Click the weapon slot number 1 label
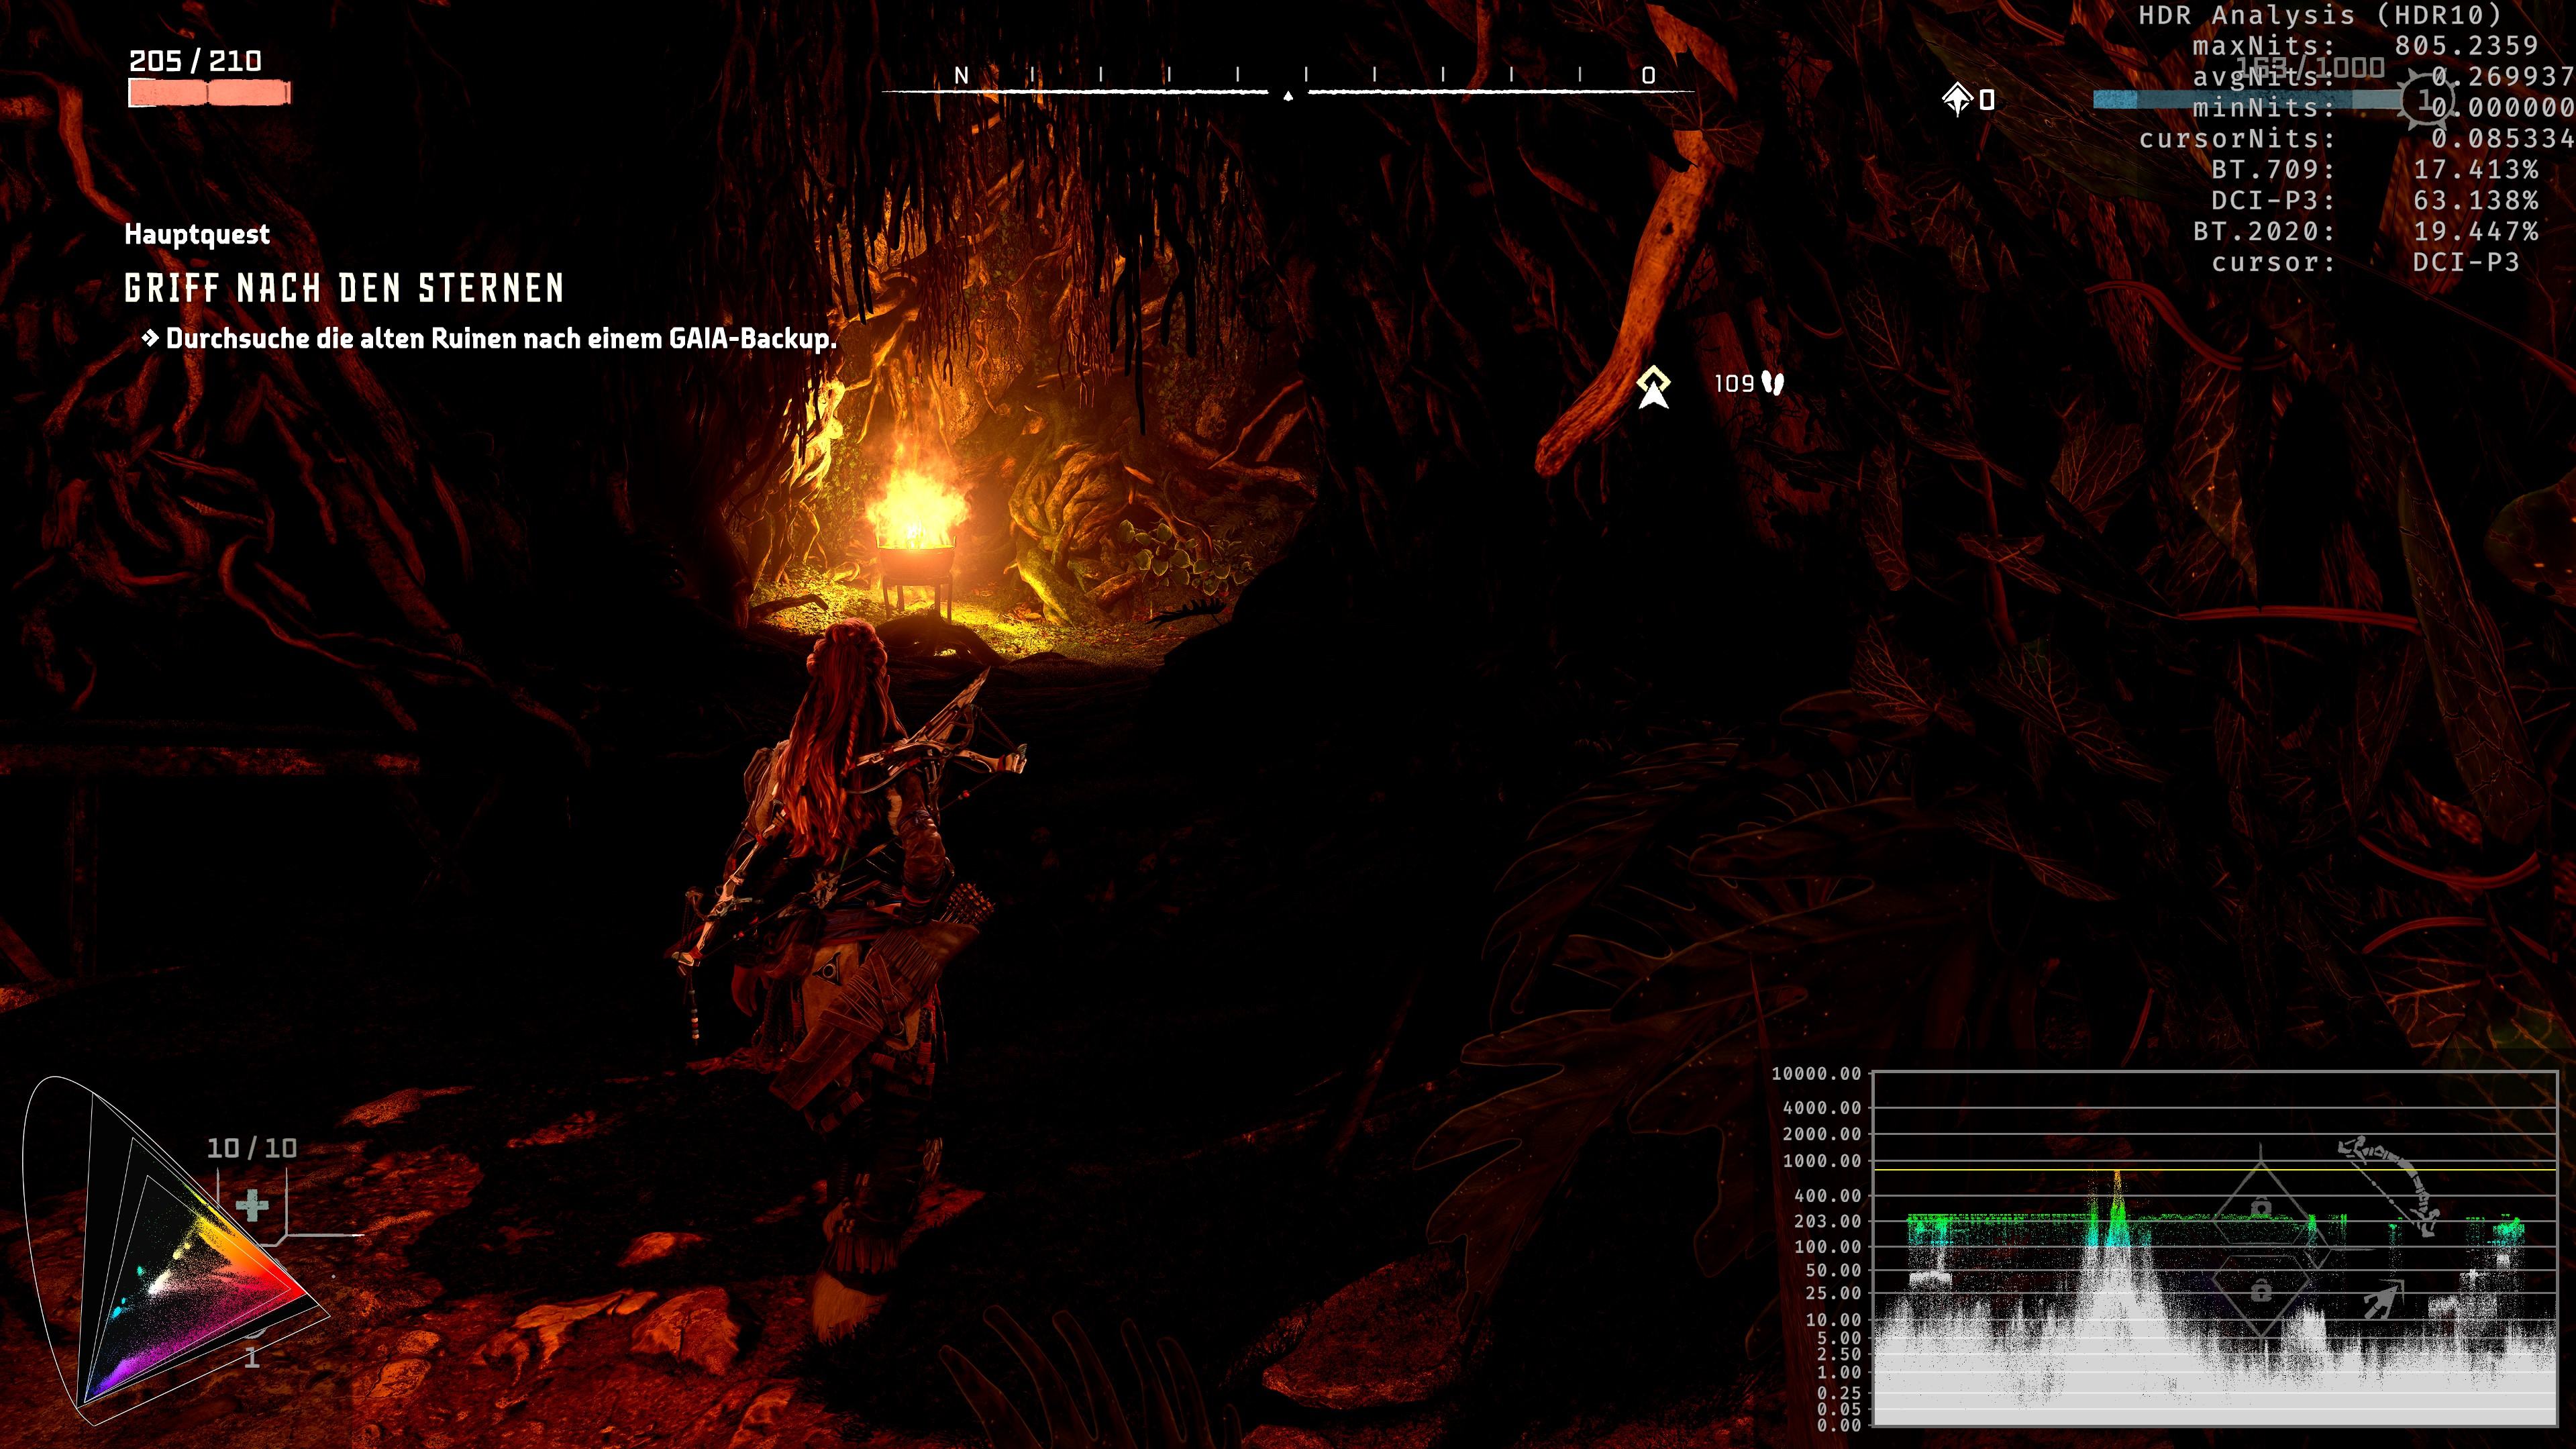Viewport: 2576px width, 1449px height. click(x=252, y=1358)
